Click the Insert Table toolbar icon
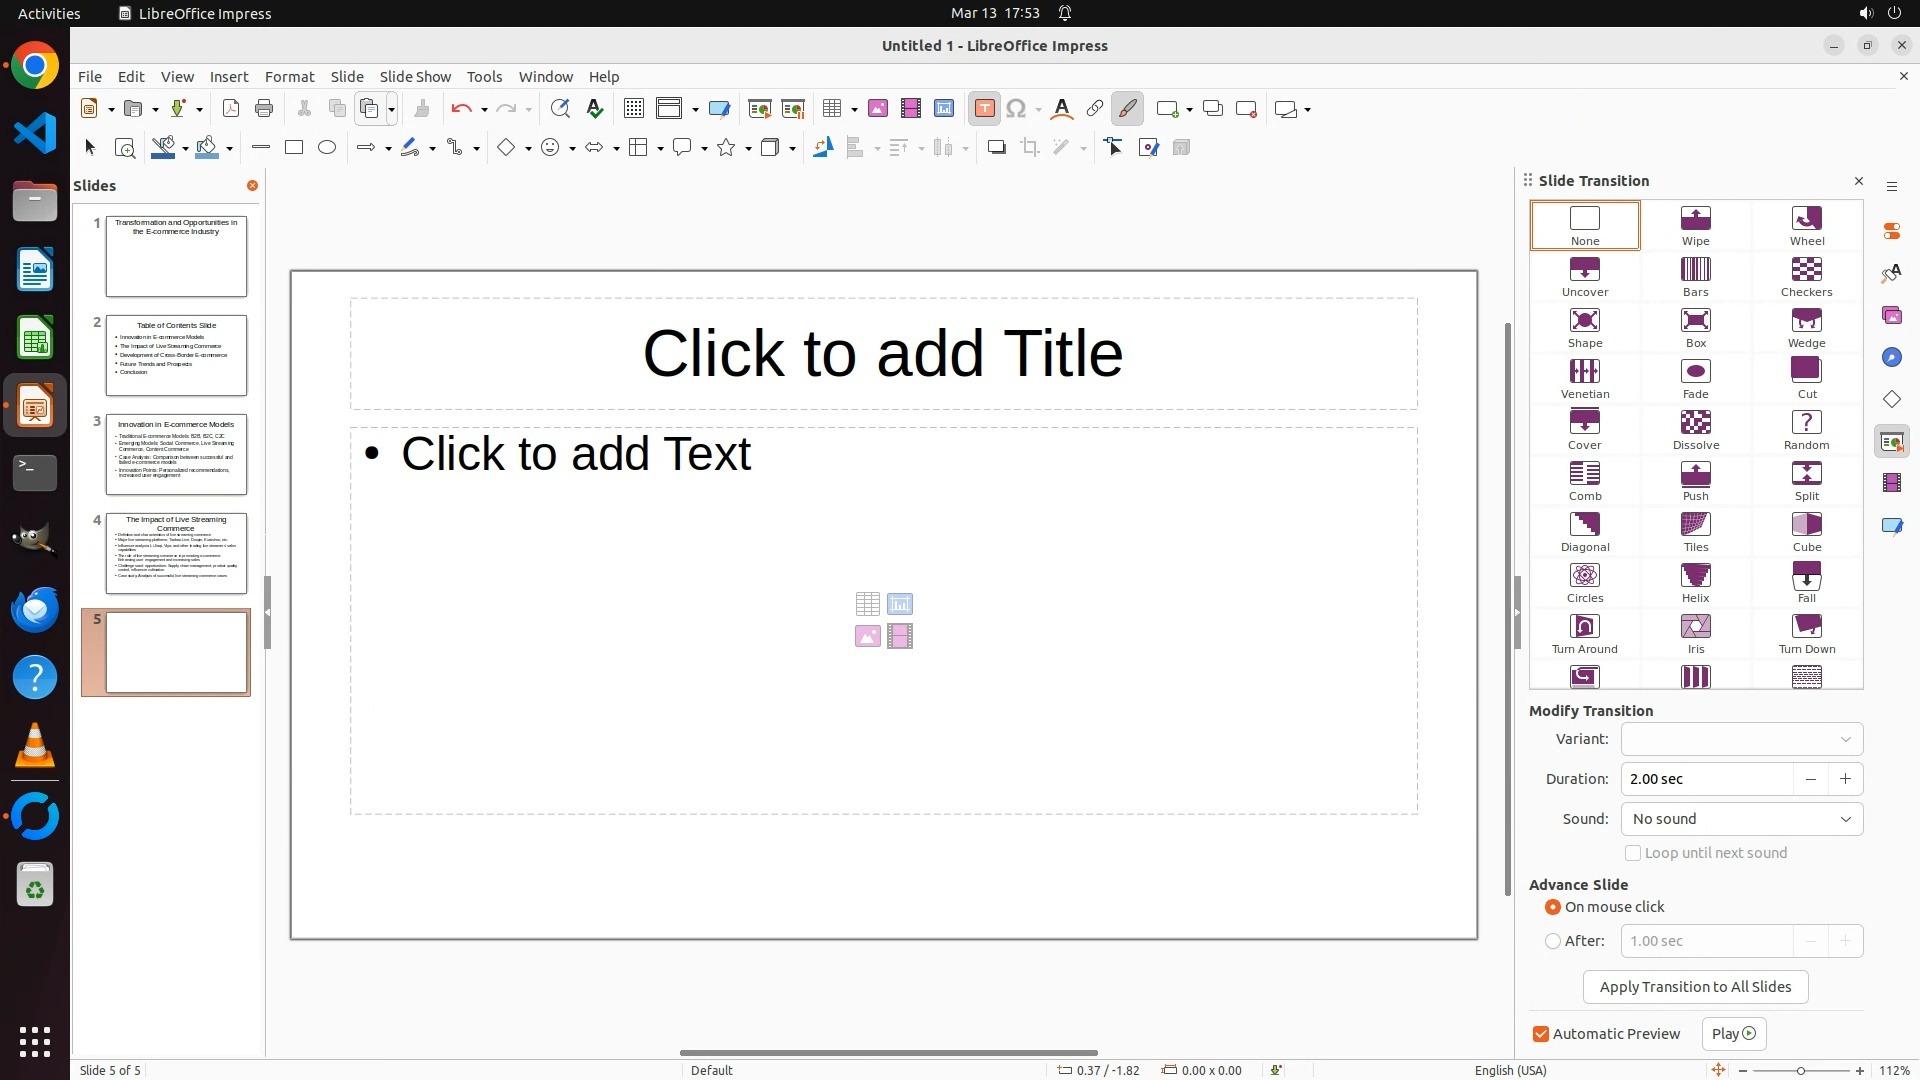 click(831, 109)
